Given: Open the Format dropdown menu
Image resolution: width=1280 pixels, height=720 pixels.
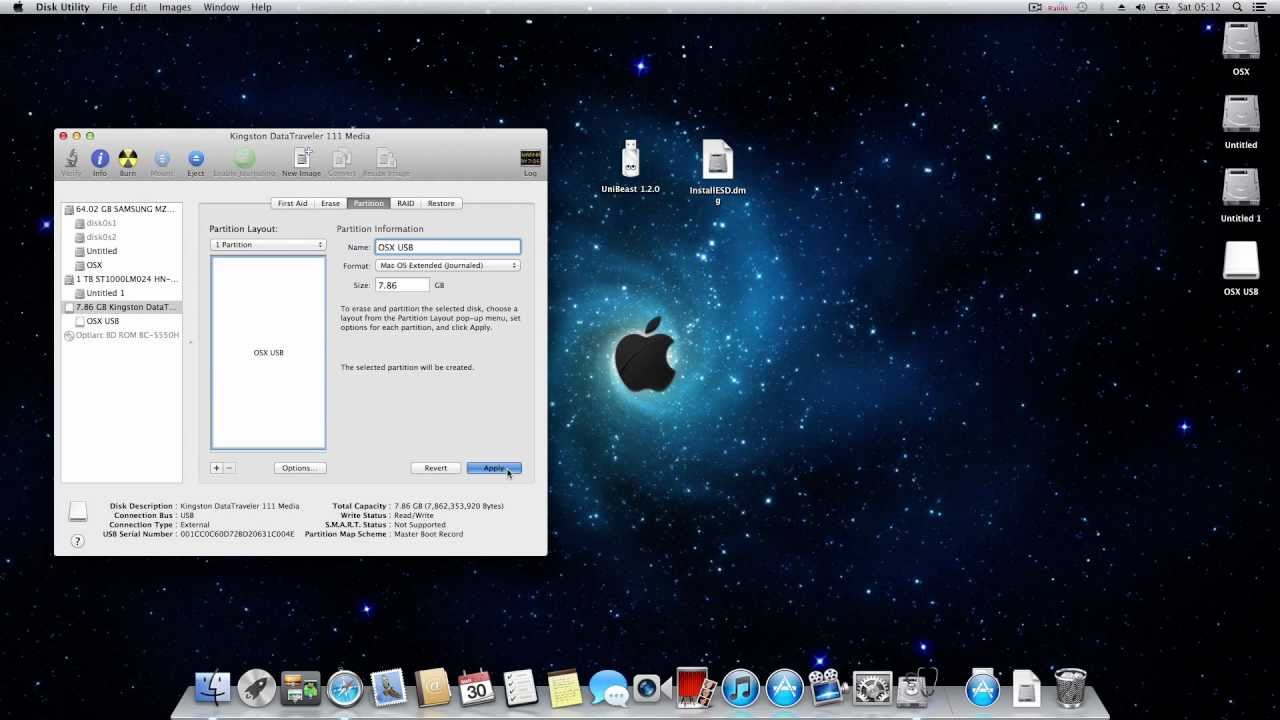Looking at the screenshot, I should 448,266.
